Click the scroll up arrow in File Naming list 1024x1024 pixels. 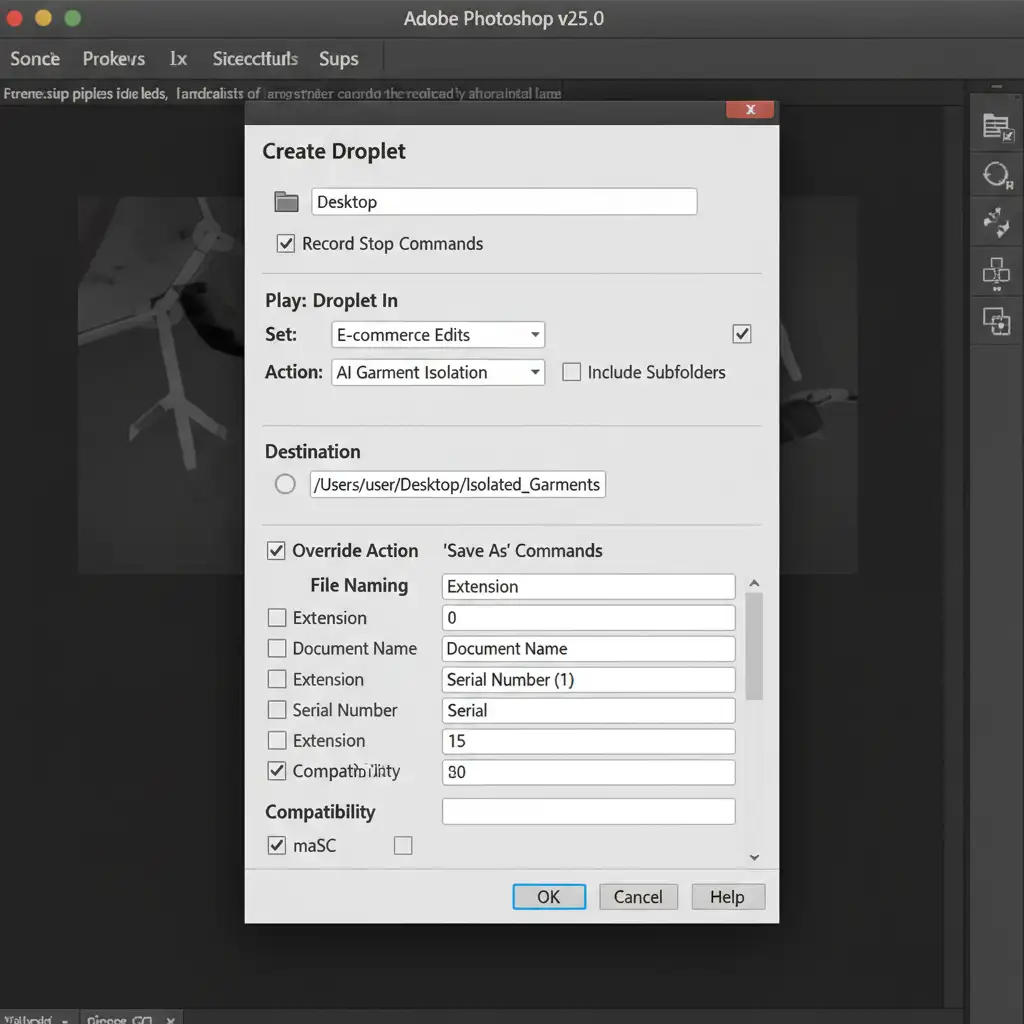click(754, 584)
